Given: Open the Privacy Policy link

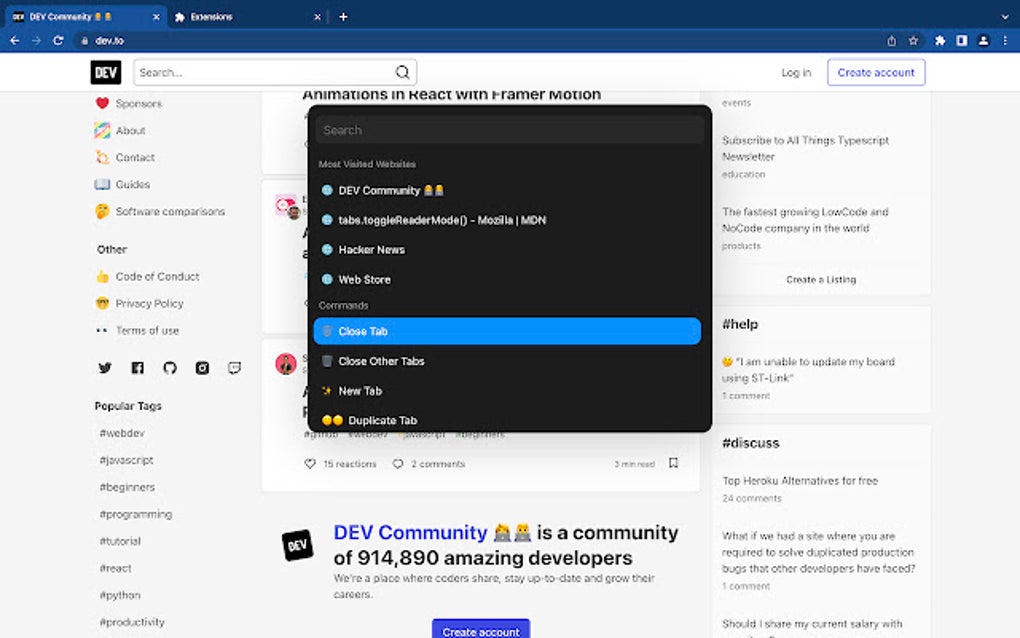Looking at the screenshot, I should pos(150,304).
